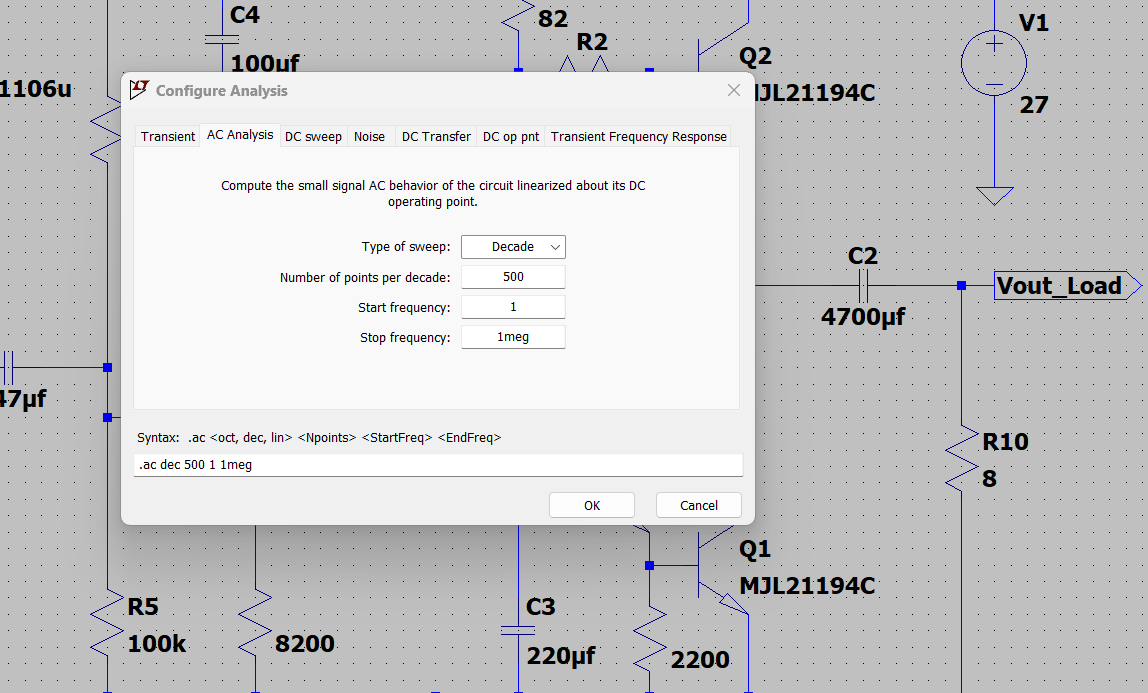Cancel the Configure Analysis dialog
The width and height of the screenshot is (1148, 693).
click(698, 505)
